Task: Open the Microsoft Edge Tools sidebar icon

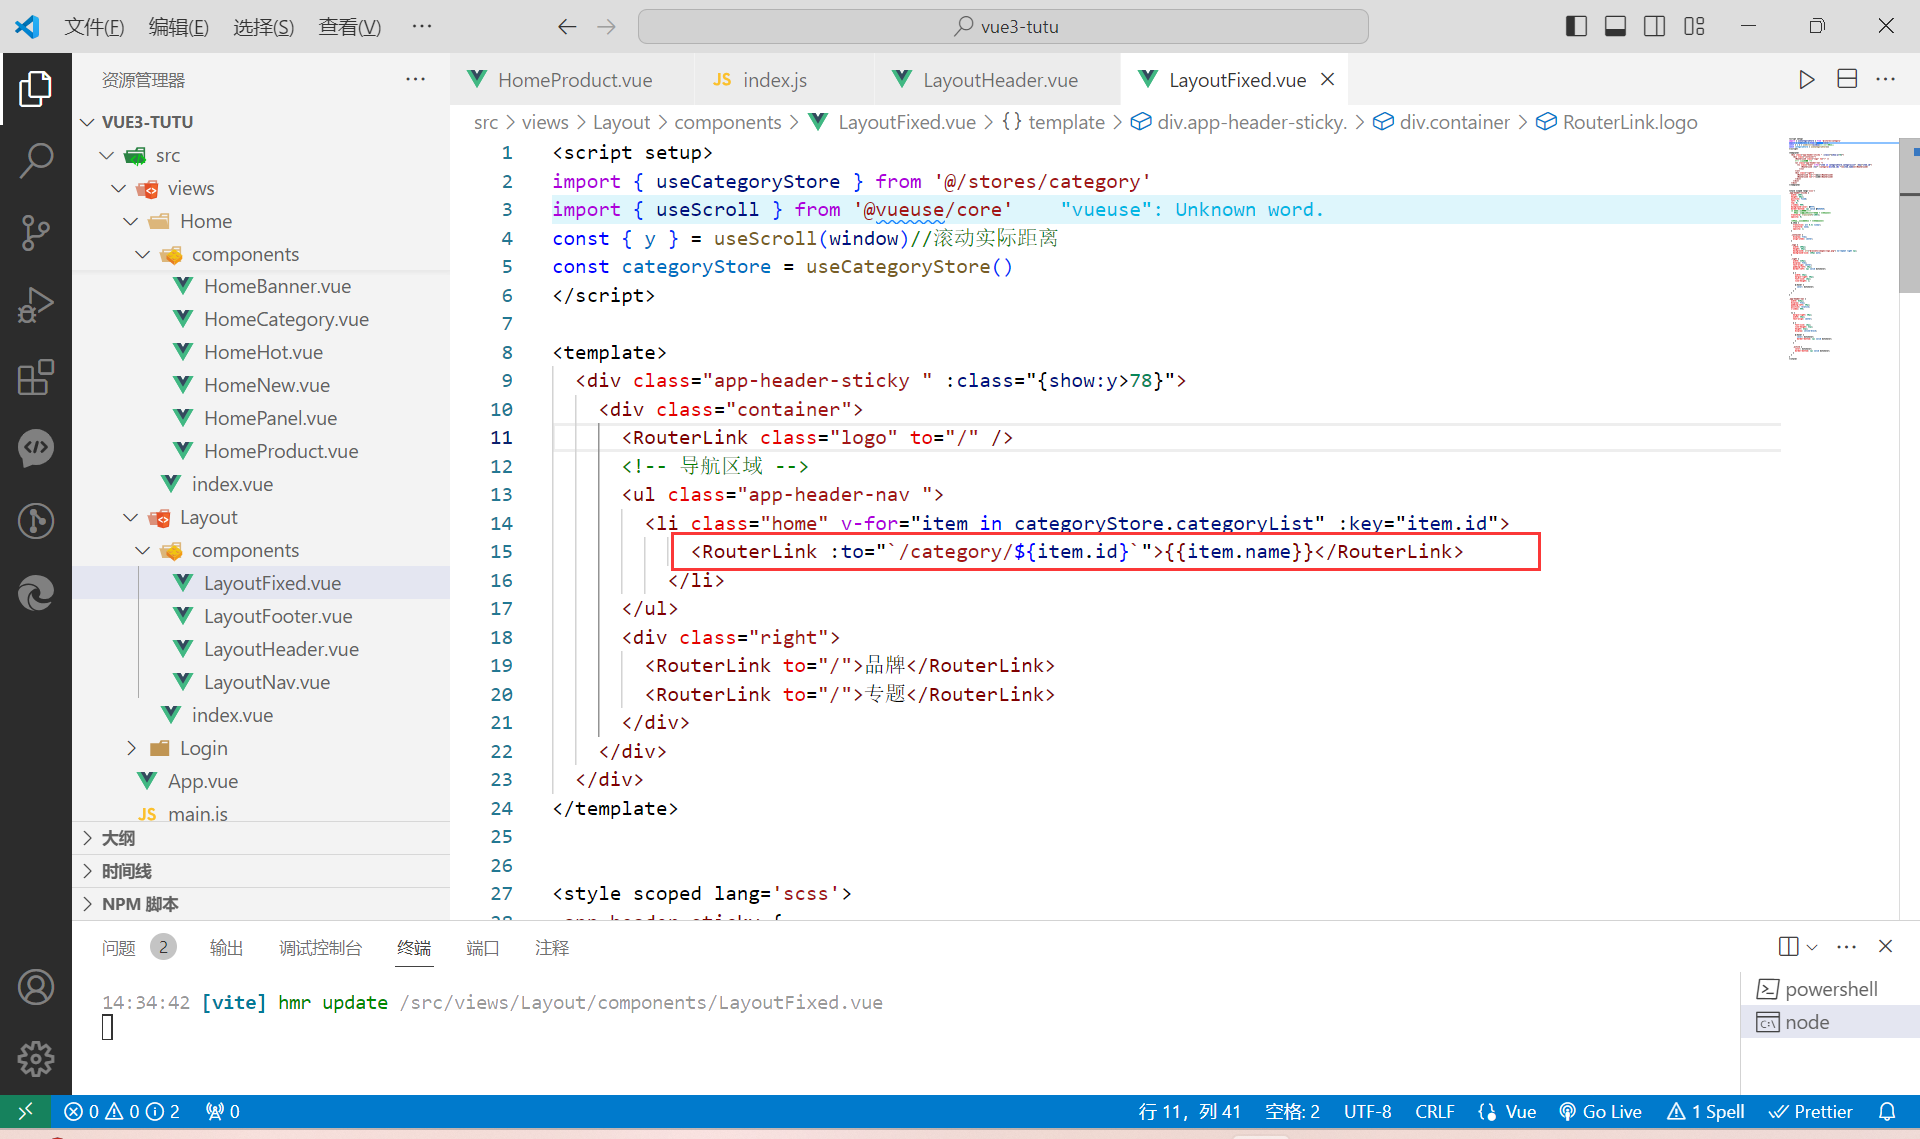Action: (x=36, y=594)
